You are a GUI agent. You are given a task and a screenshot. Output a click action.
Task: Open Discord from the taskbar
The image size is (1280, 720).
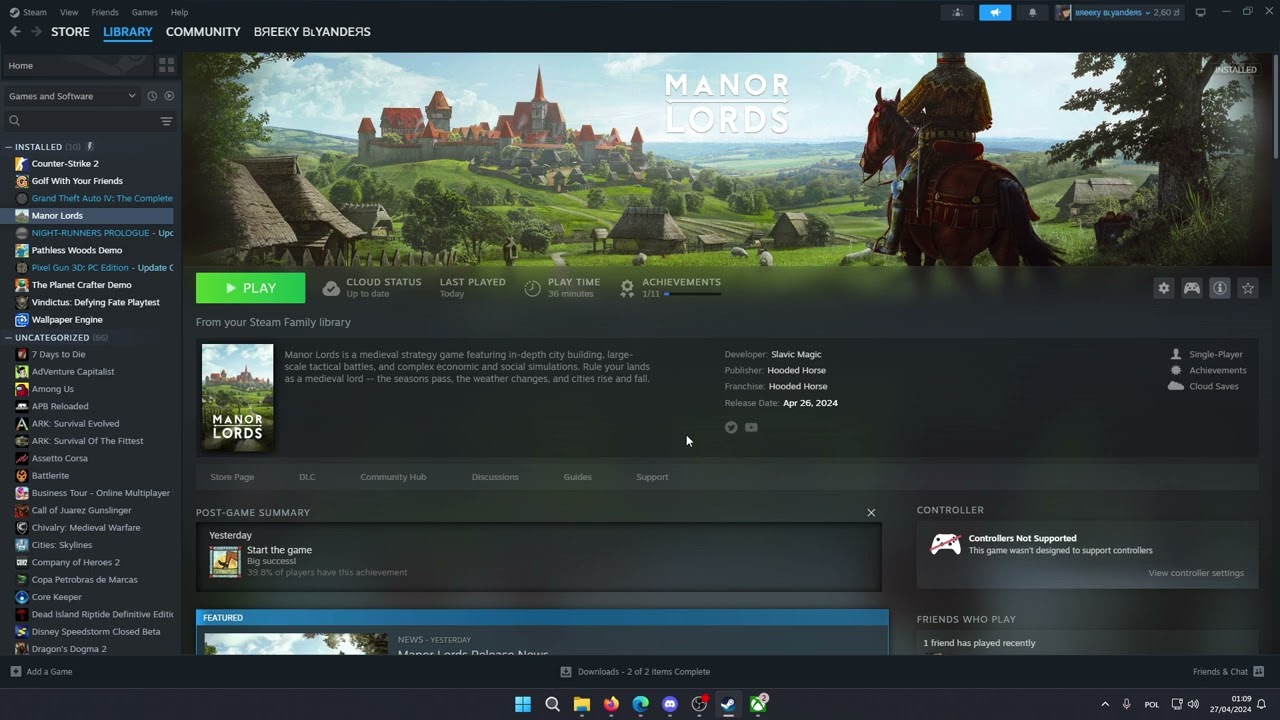[x=670, y=704]
